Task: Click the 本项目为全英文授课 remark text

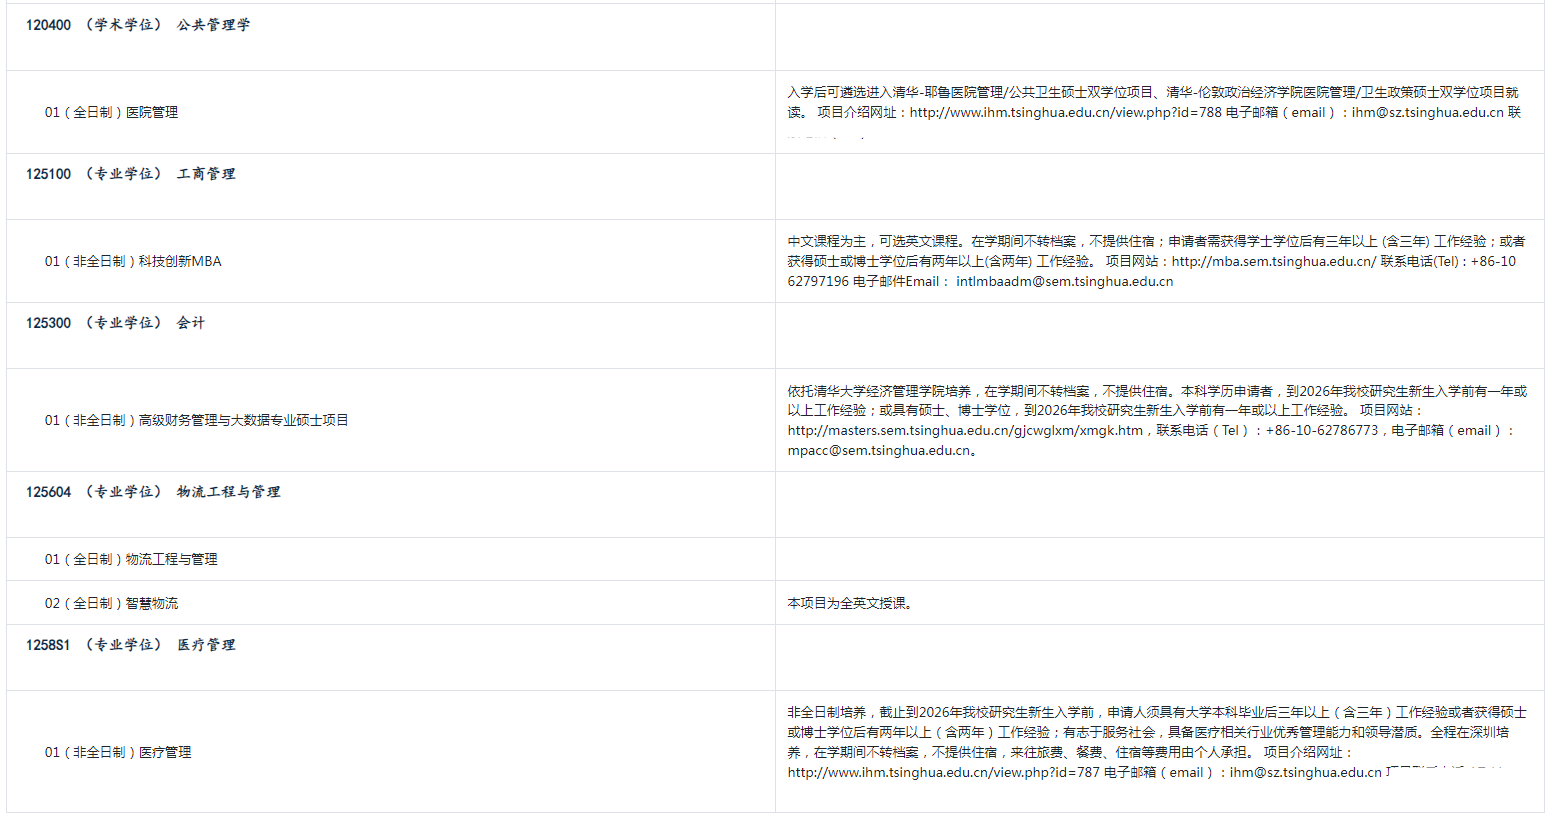Action: click(x=849, y=603)
